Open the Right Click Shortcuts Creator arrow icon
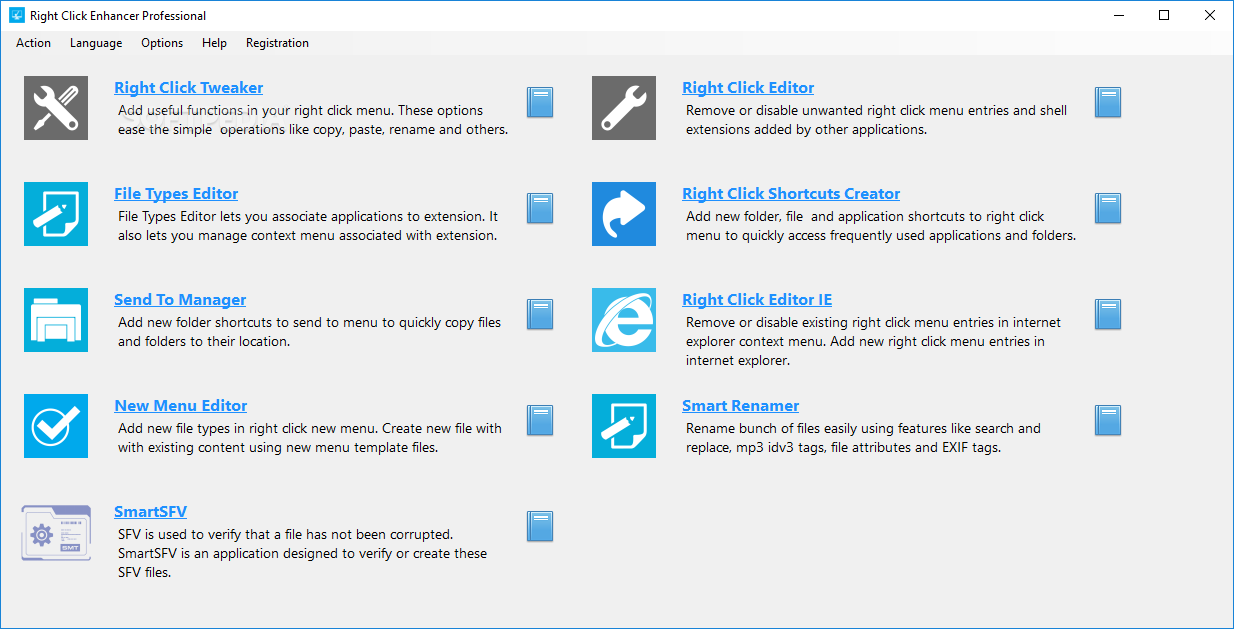This screenshot has height=629, width=1234. (624, 214)
